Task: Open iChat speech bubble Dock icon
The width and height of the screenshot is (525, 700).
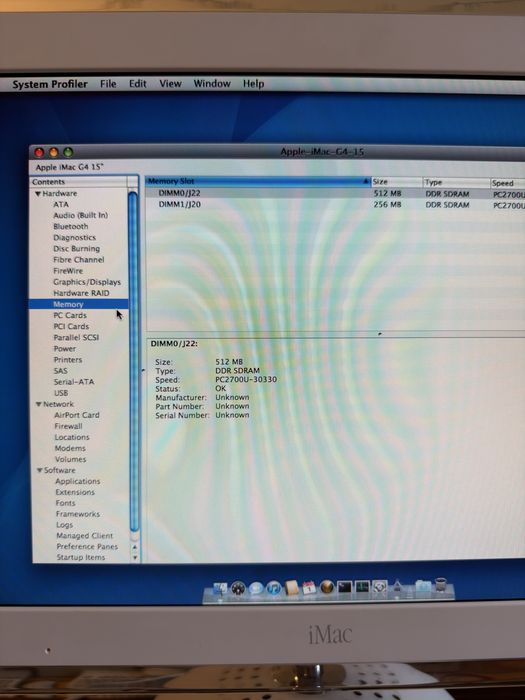Action: (x=256, y=588)
